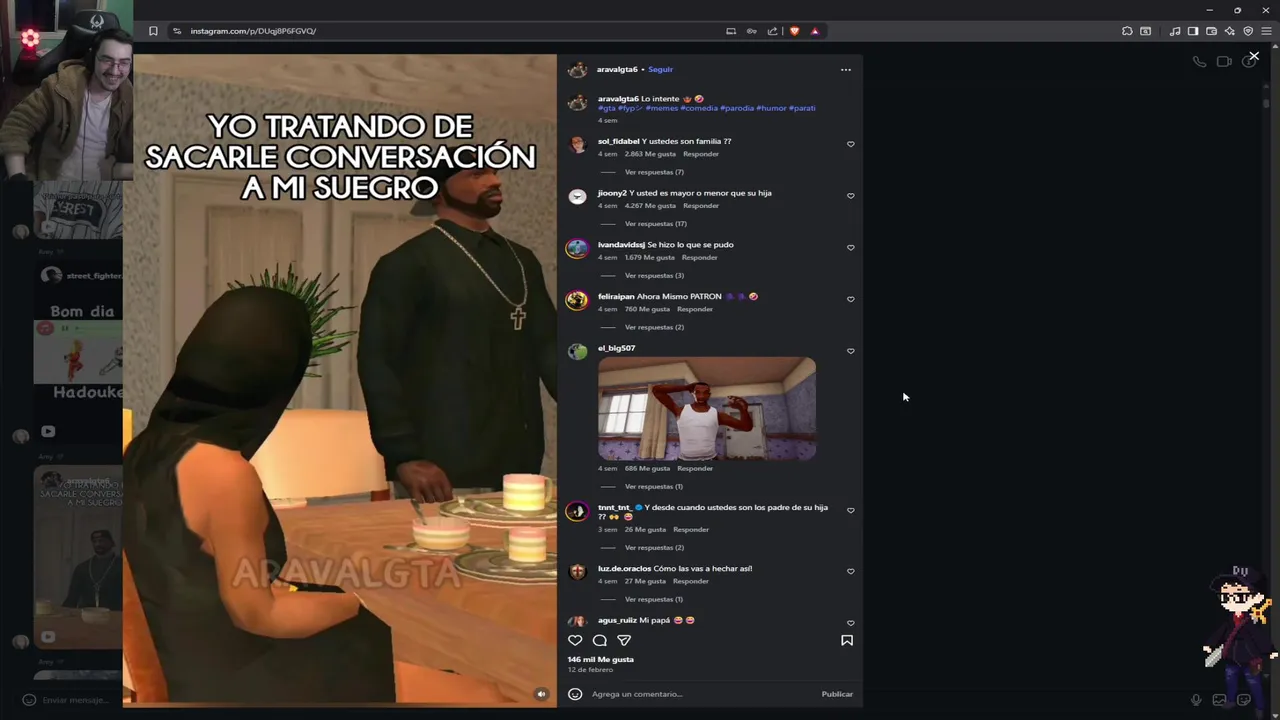Open aravalgta6 profile picture in header
This screenshot has width=1280, height=720.
[x=577, y=70]
